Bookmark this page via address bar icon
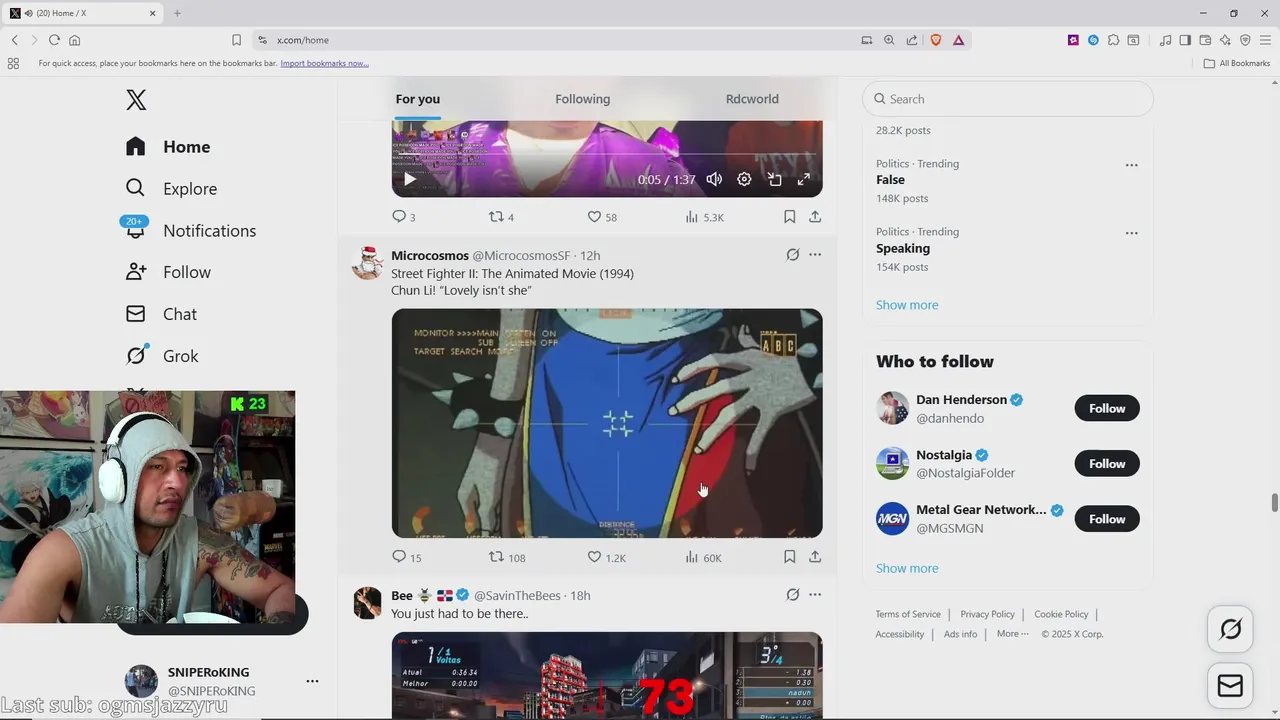Screen dimensions: 1280x720 click(x=236, y=40)
